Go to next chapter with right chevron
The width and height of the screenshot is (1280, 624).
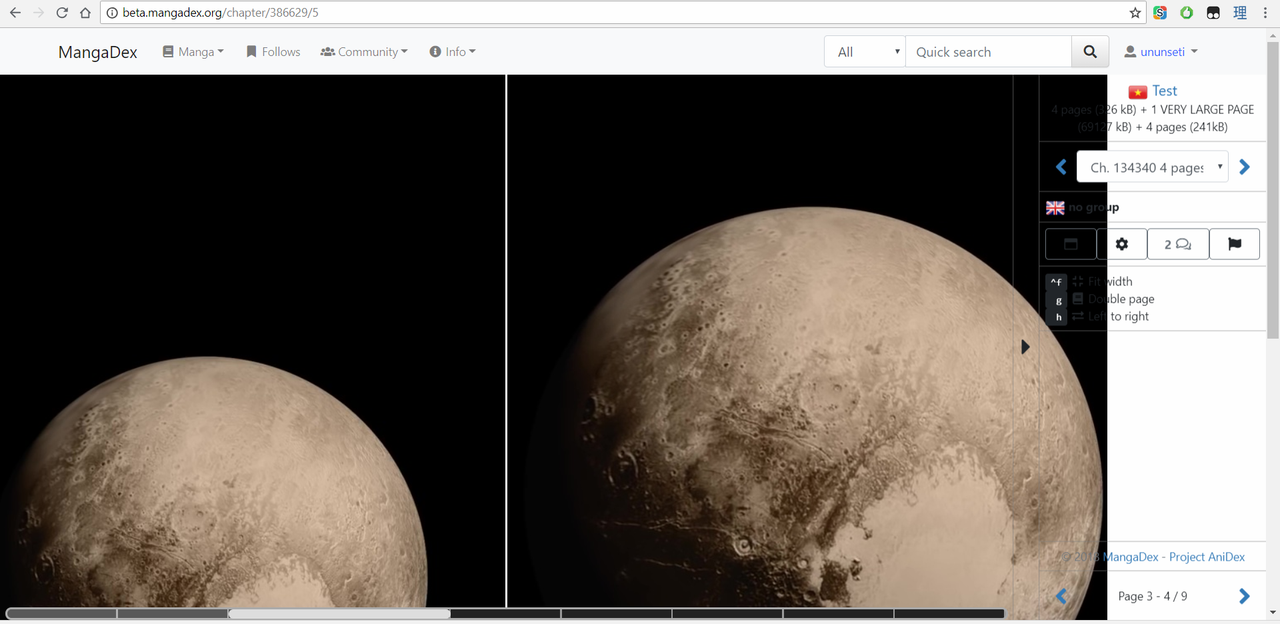(1244, 167)
